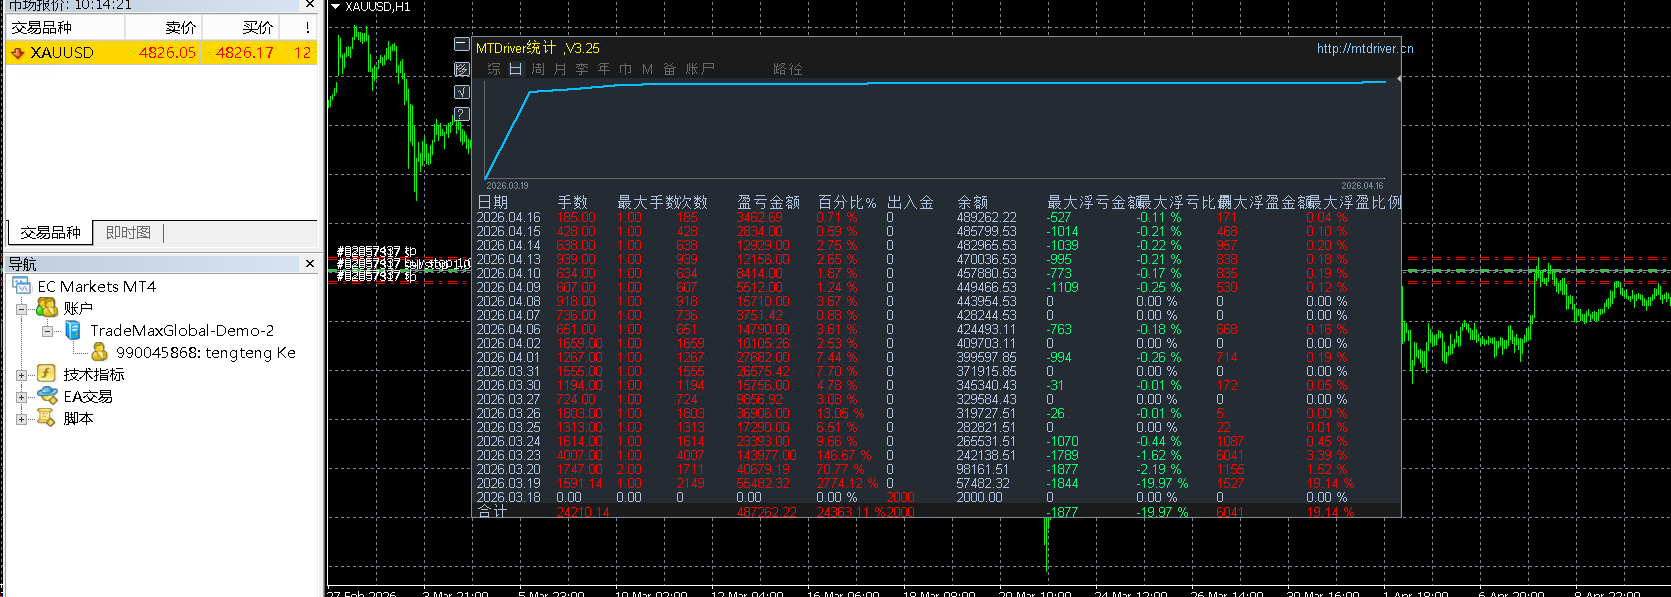The width and height of the screenshot is (1671, 597).
Task: Select 技术指标 in the navigator tree
Action: [x=94, y=375]
